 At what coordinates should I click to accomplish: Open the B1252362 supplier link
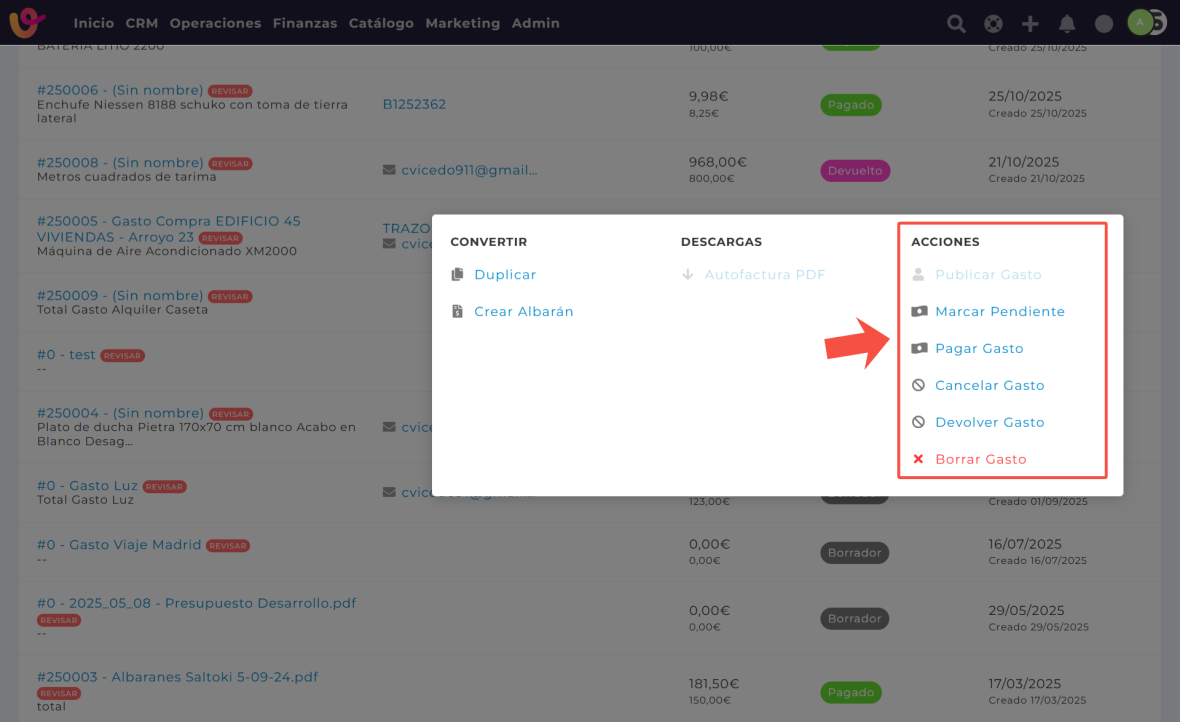(x=414, y=104)
